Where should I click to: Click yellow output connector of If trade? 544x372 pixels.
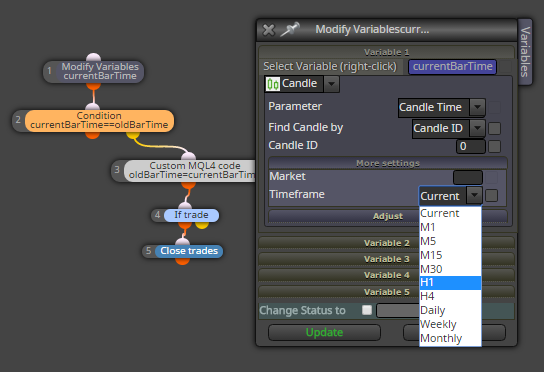tap(202, 225)
